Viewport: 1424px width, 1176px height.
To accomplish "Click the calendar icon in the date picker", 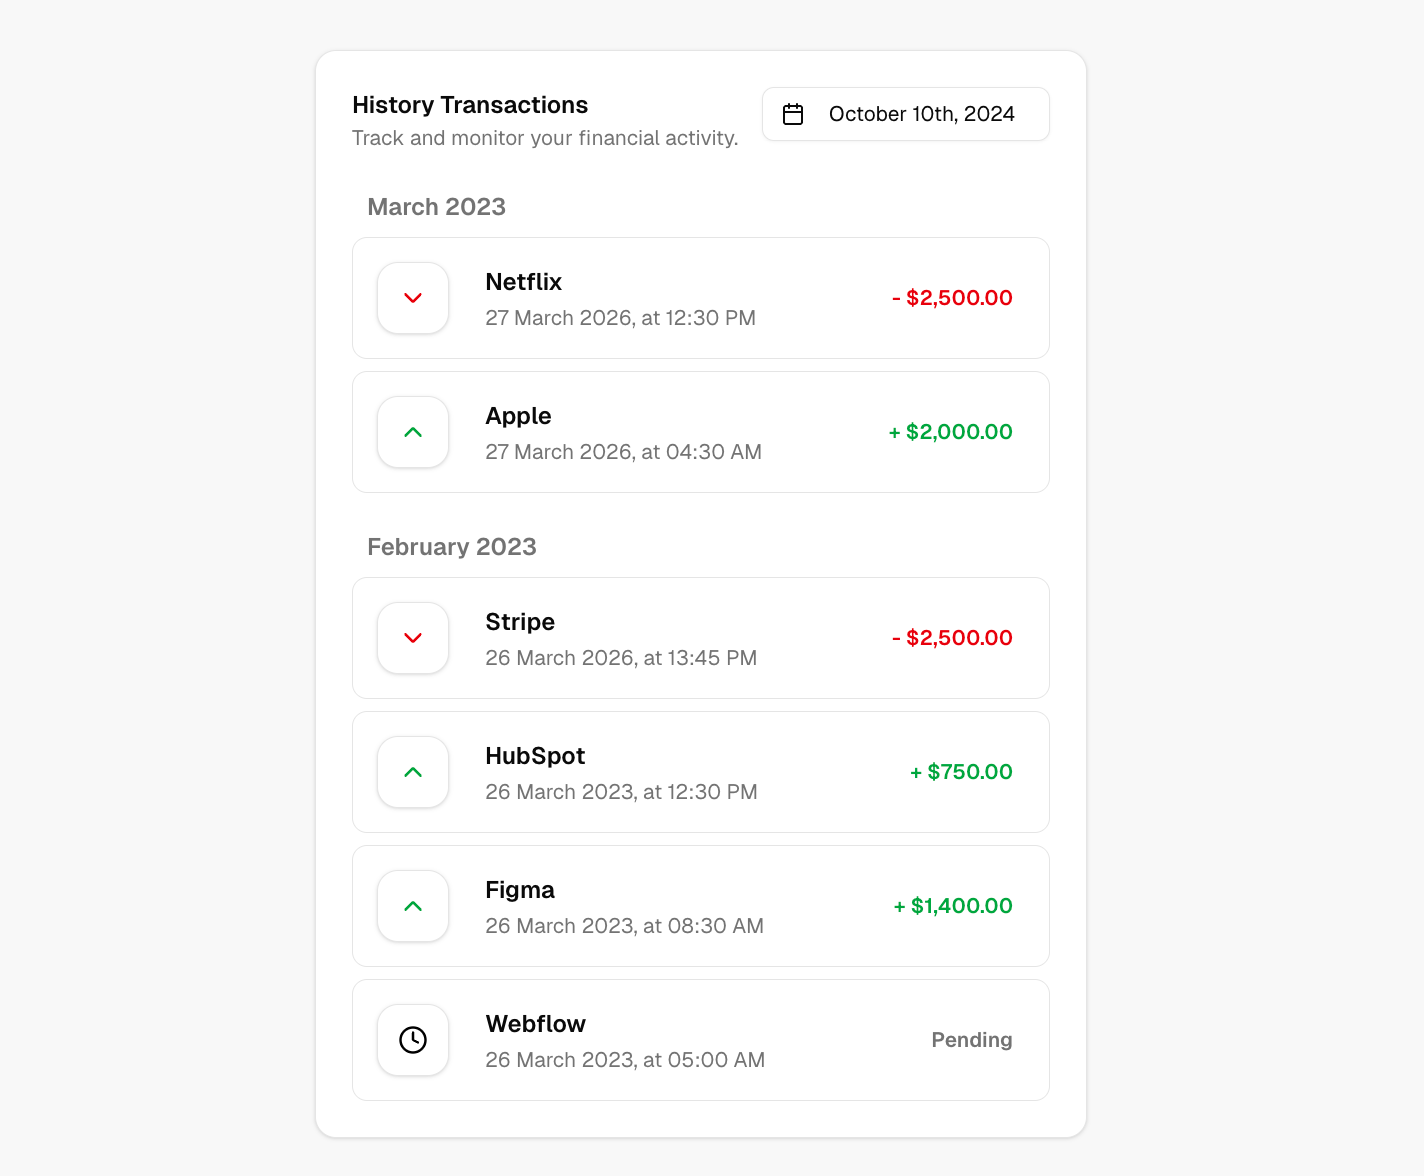I will tap(793, 114).
